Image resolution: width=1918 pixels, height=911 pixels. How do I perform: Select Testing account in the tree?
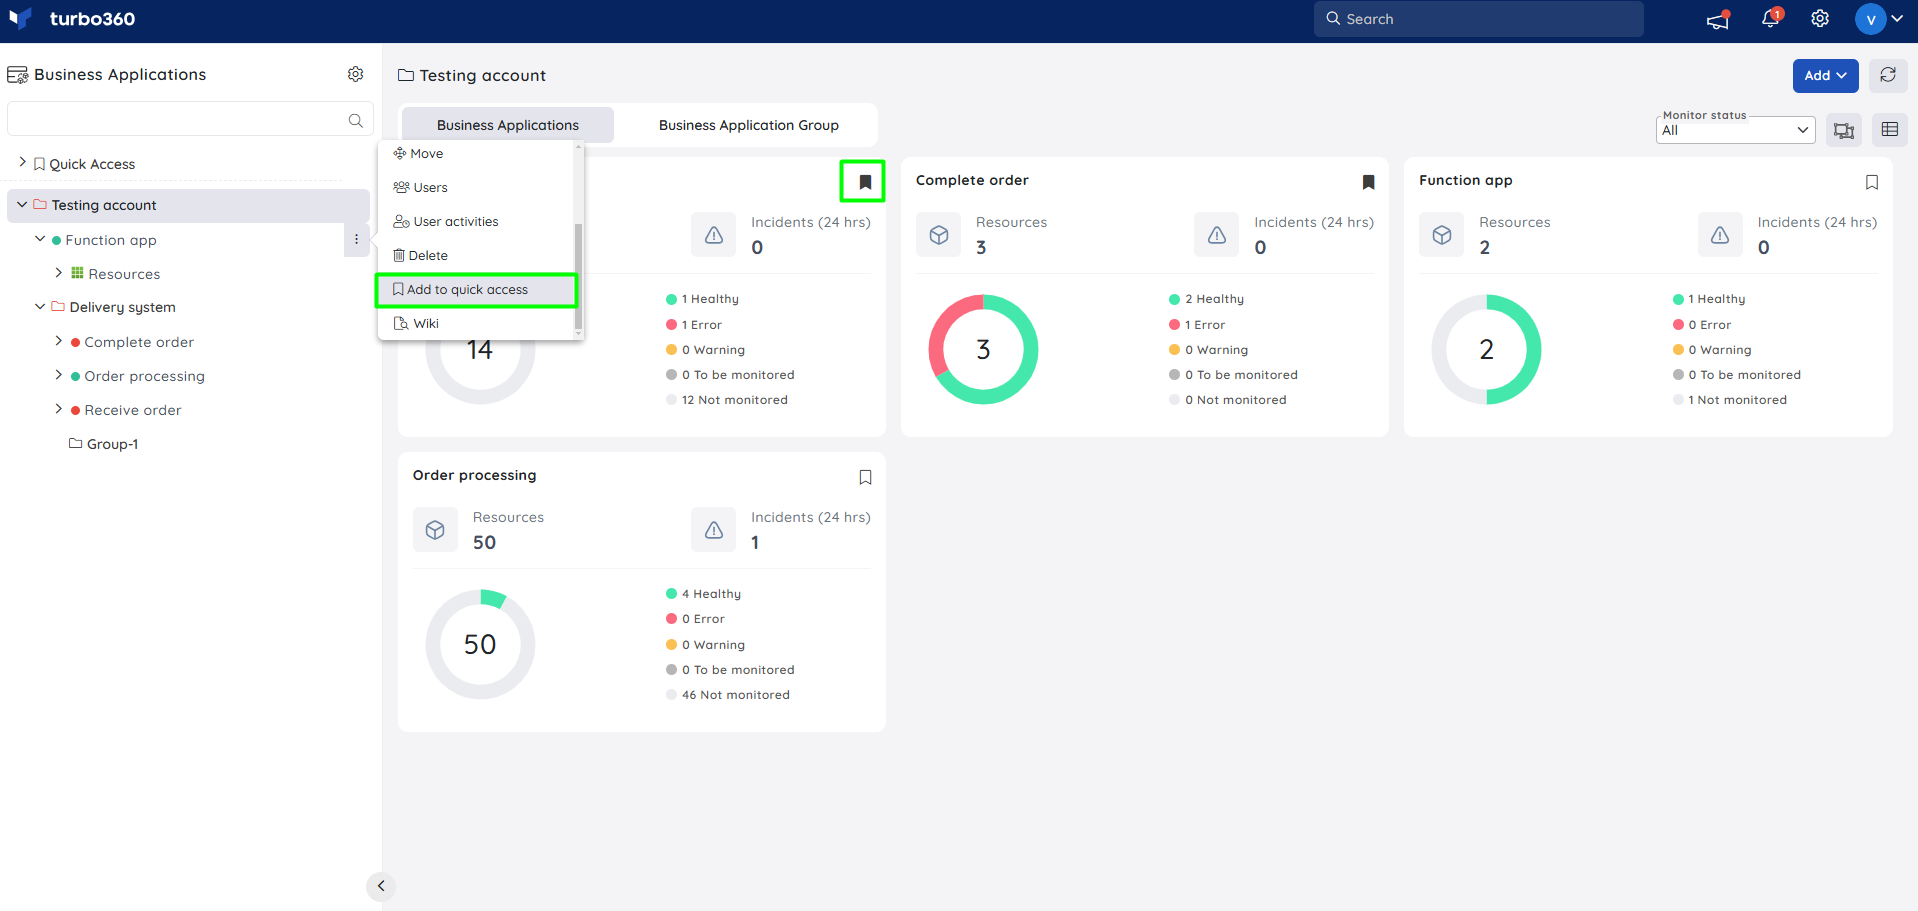(x=104, y=205)
